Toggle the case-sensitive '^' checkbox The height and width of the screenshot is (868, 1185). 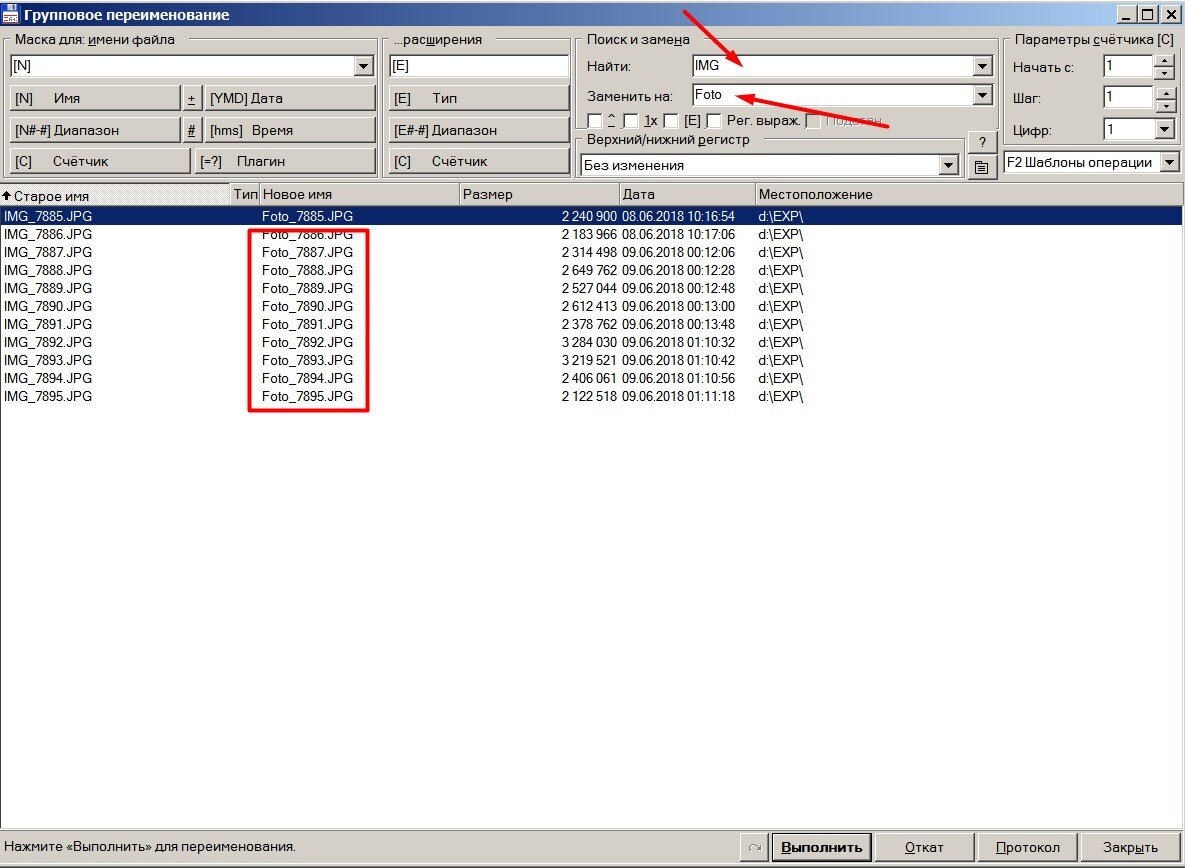pos(596,121)
